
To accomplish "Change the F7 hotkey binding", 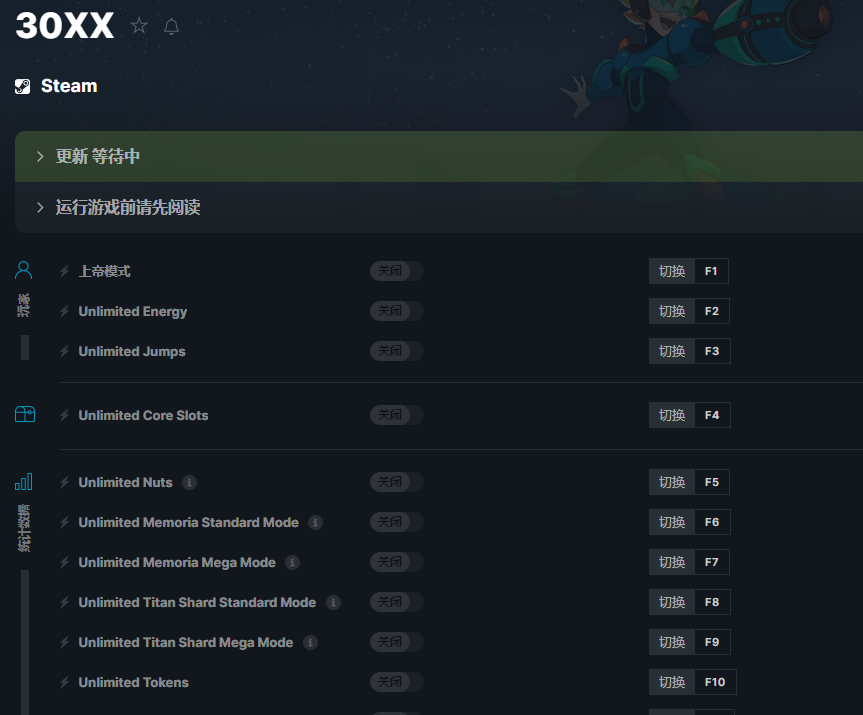I will (712, 562).
